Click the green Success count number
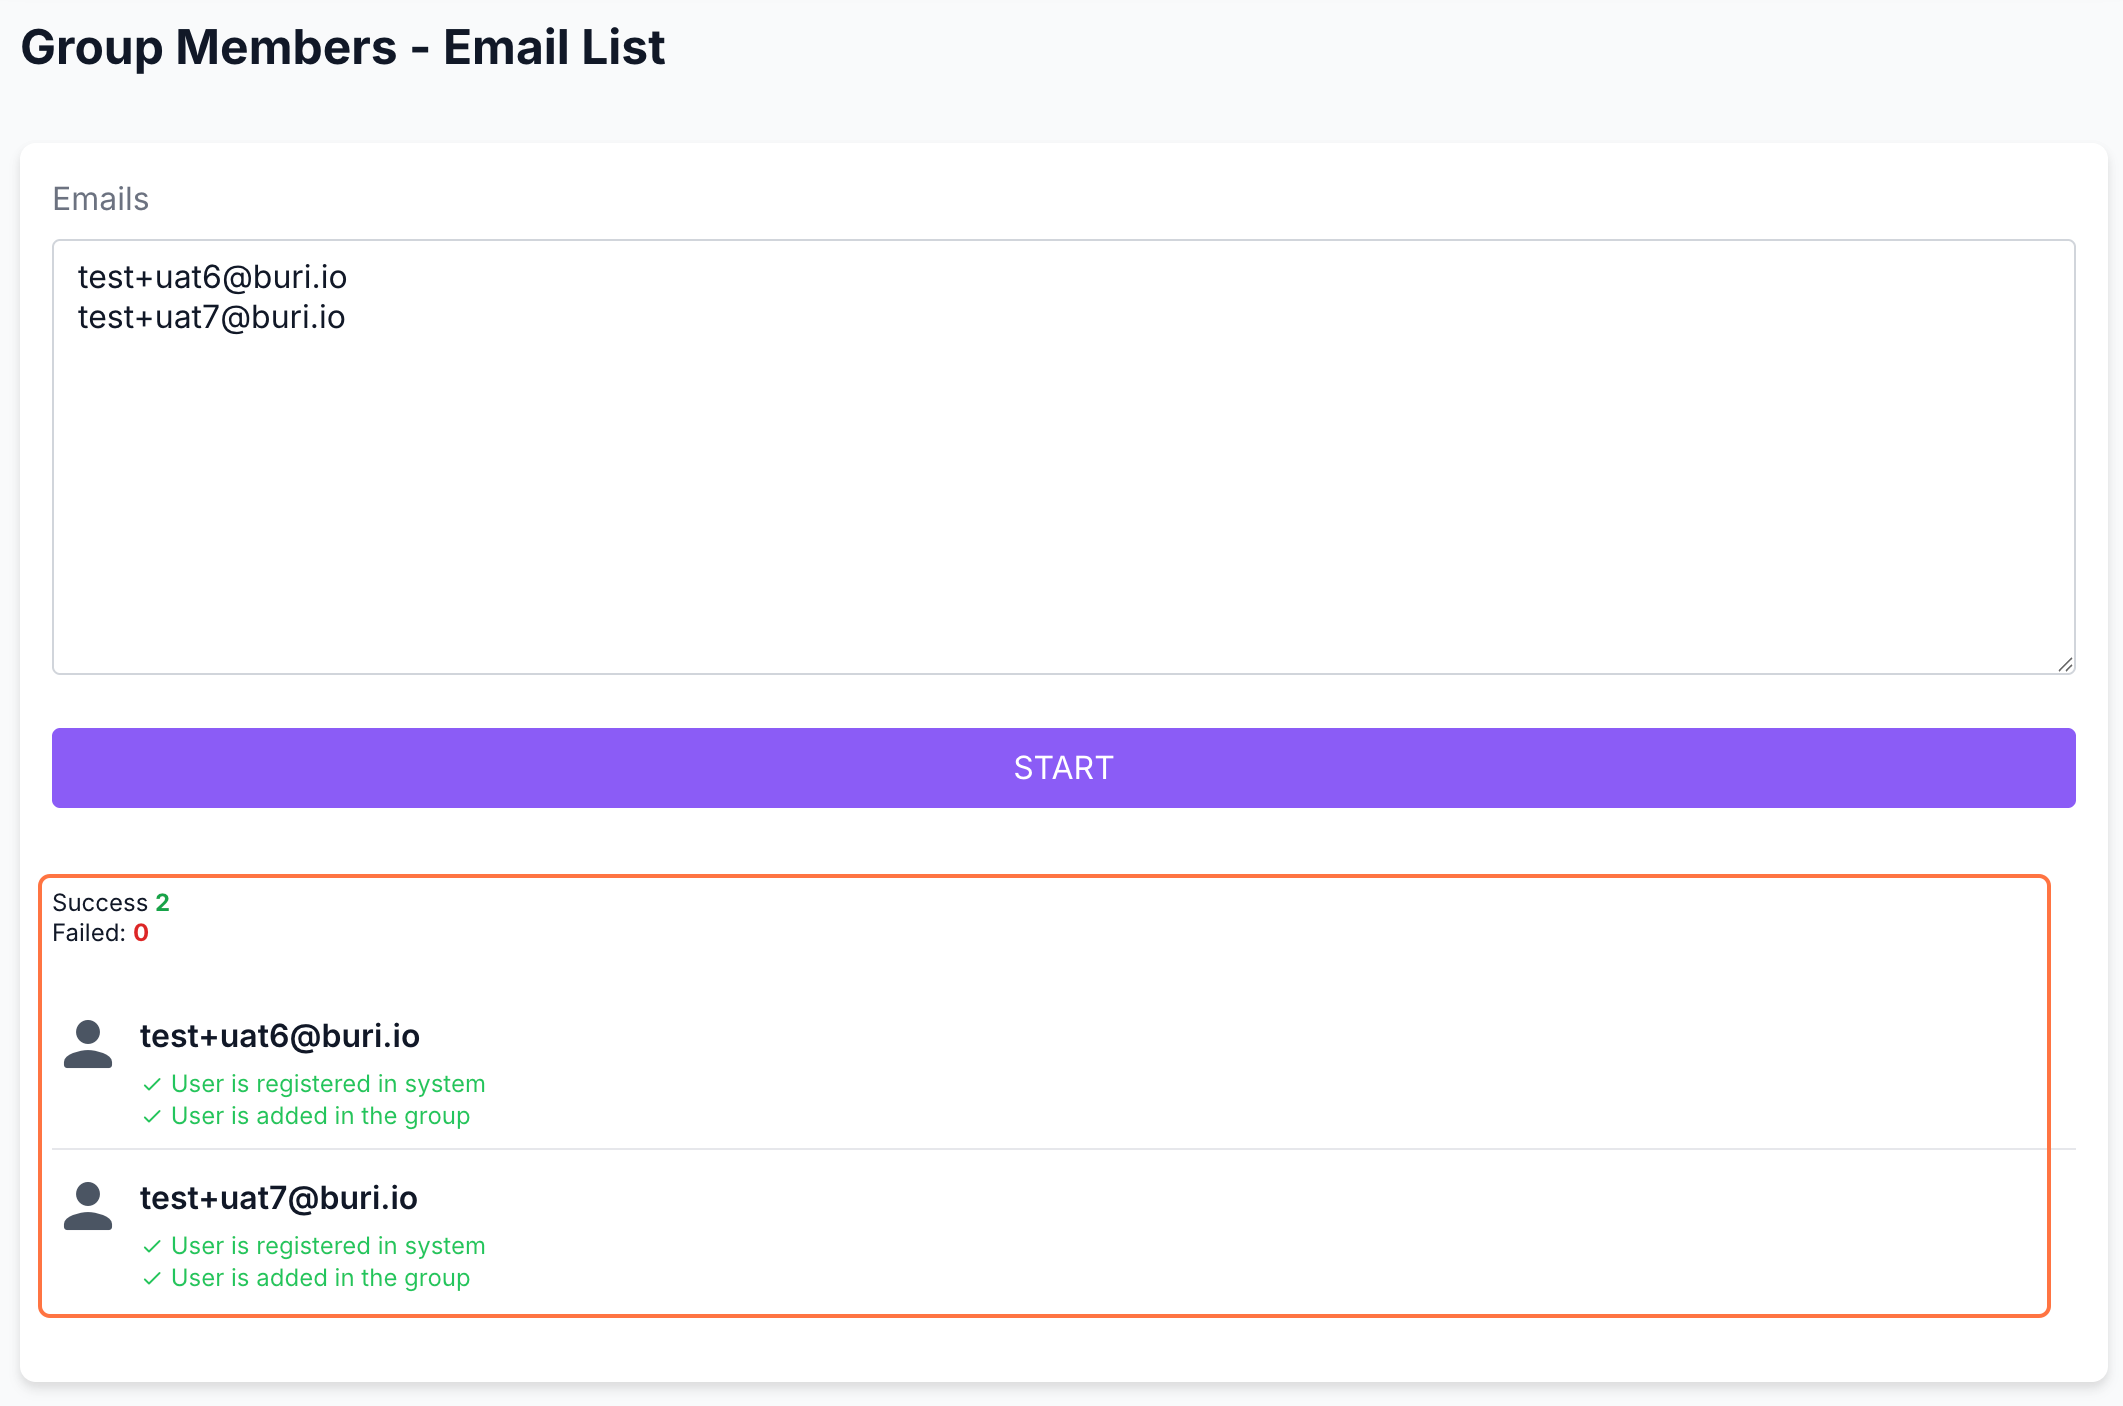Viewport: 2123px width, 1406px height. [162, 903]
